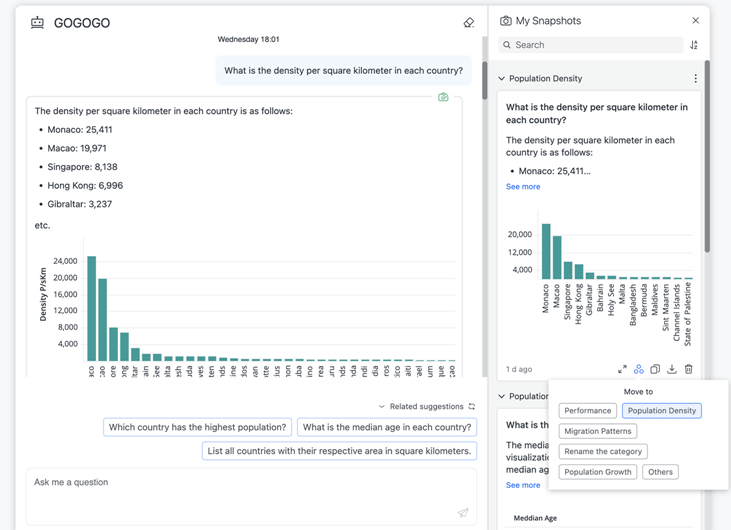Copy the Population Density snapshot
This screenshot has height=530, width=731.
(x=655, y=369)
